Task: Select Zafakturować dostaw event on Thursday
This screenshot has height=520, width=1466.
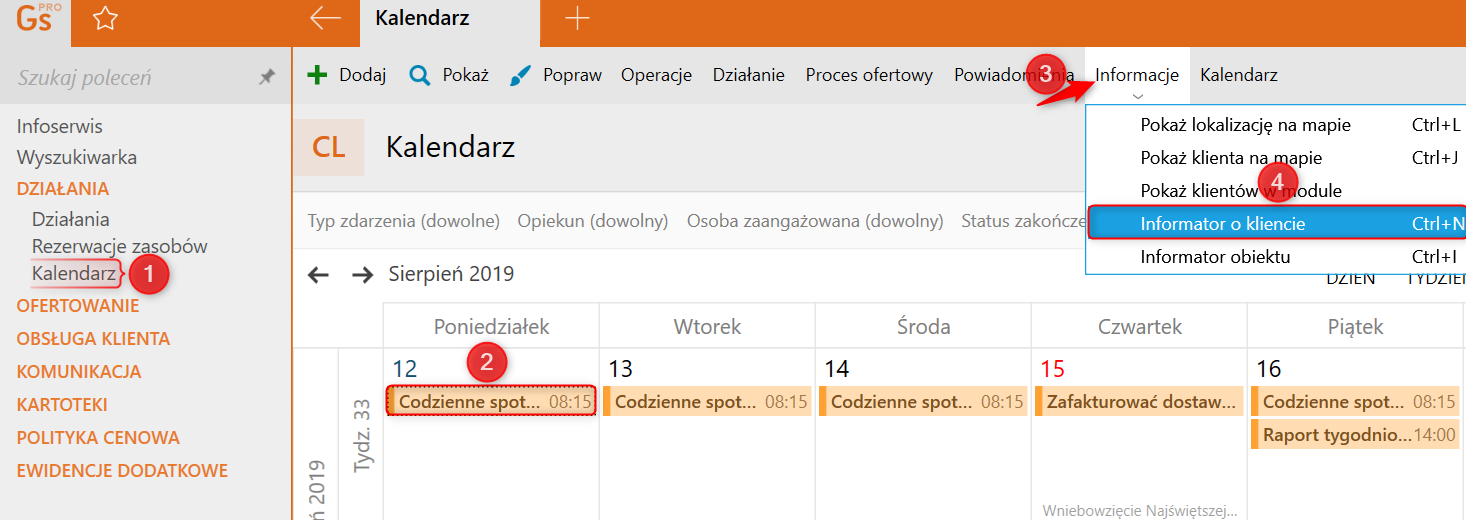Action: tap(1139, 402)
